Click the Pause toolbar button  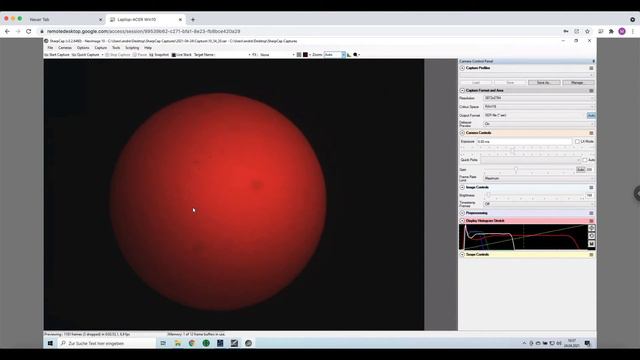[140, 55]
